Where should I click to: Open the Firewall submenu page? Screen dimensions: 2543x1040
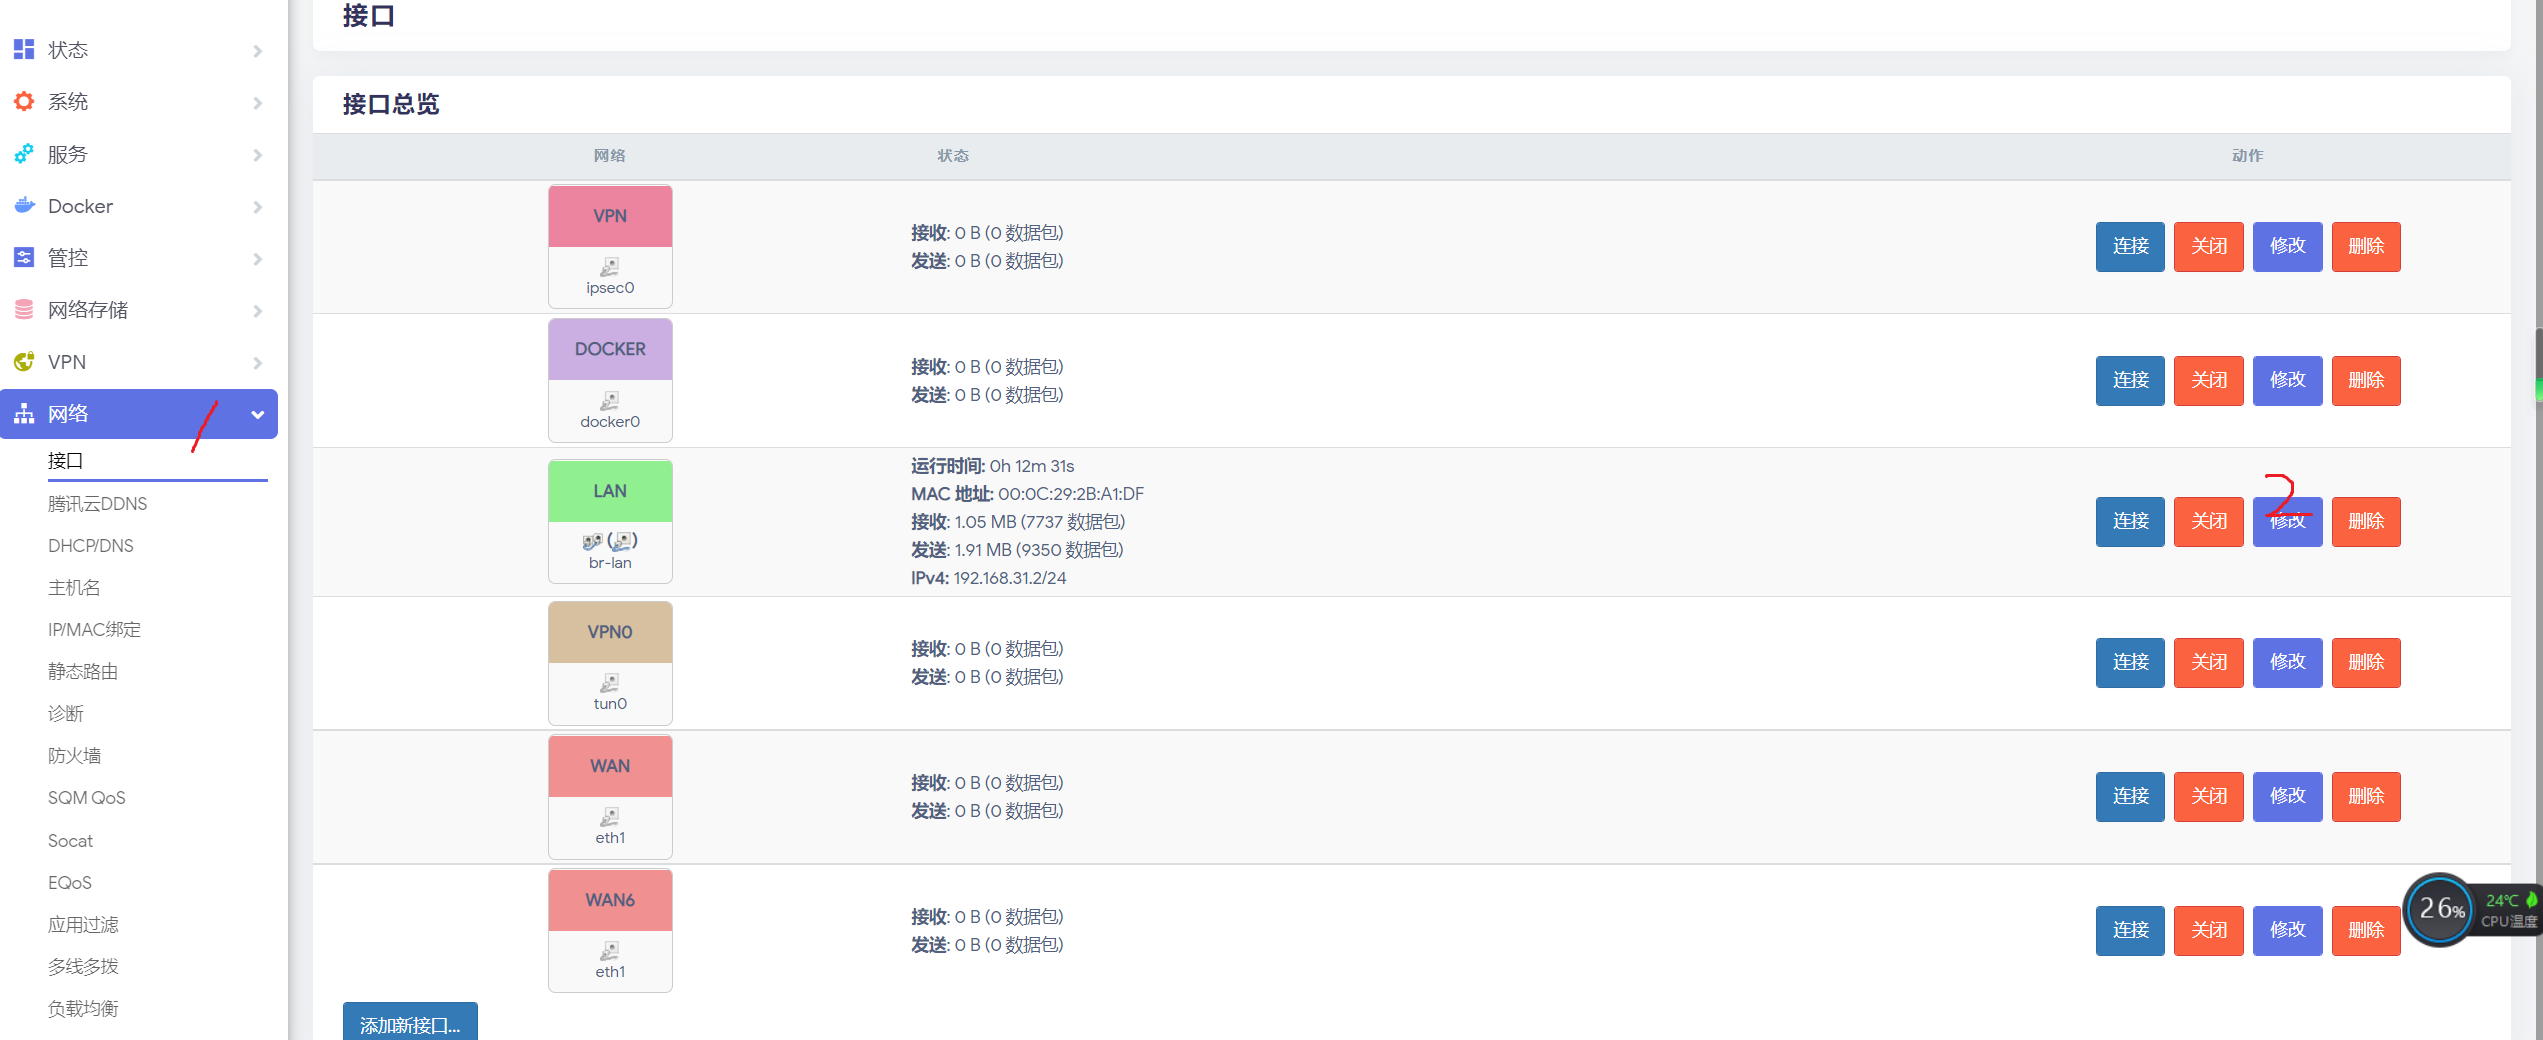coord(75,756)
